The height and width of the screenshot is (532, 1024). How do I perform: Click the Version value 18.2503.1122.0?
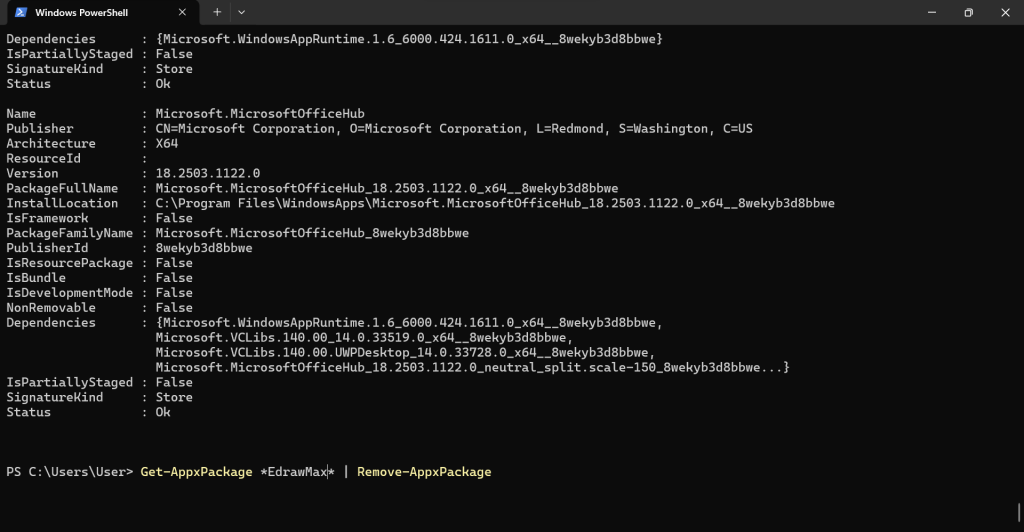tap(208, 173)
